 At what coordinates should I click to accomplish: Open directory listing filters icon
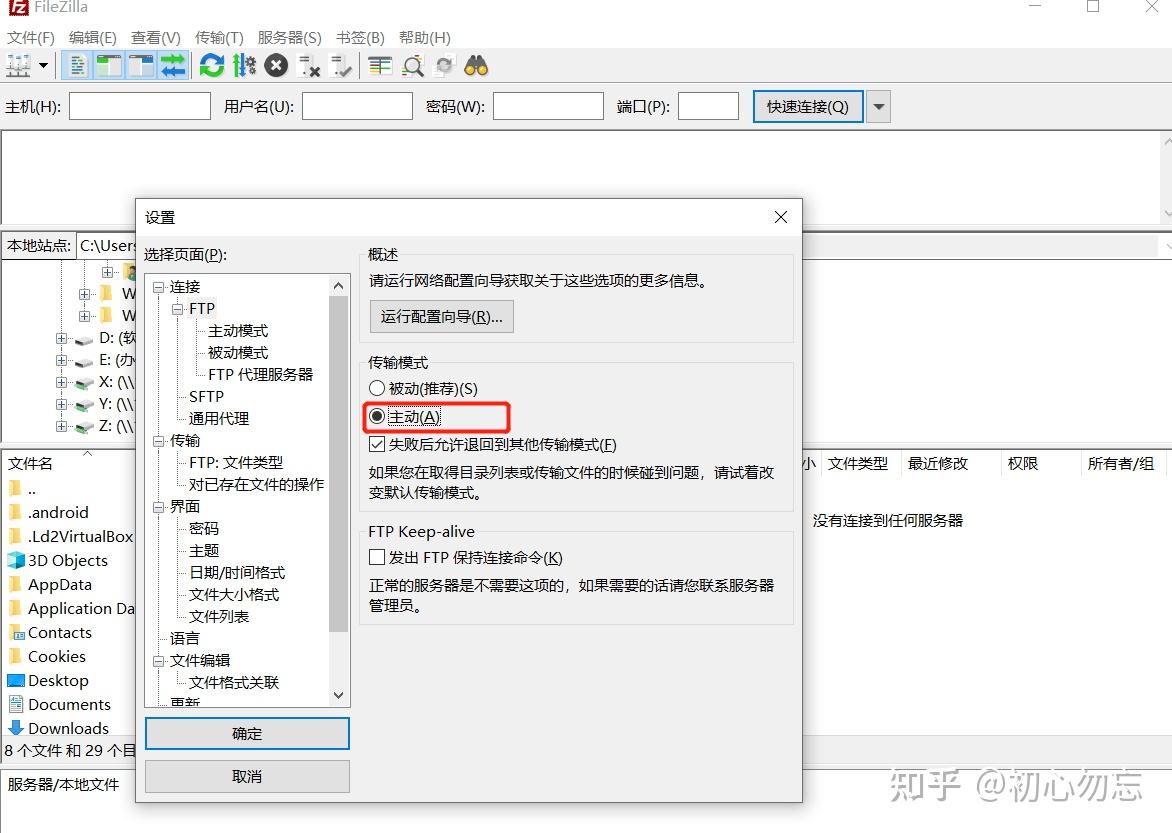(x=380, y=66)
